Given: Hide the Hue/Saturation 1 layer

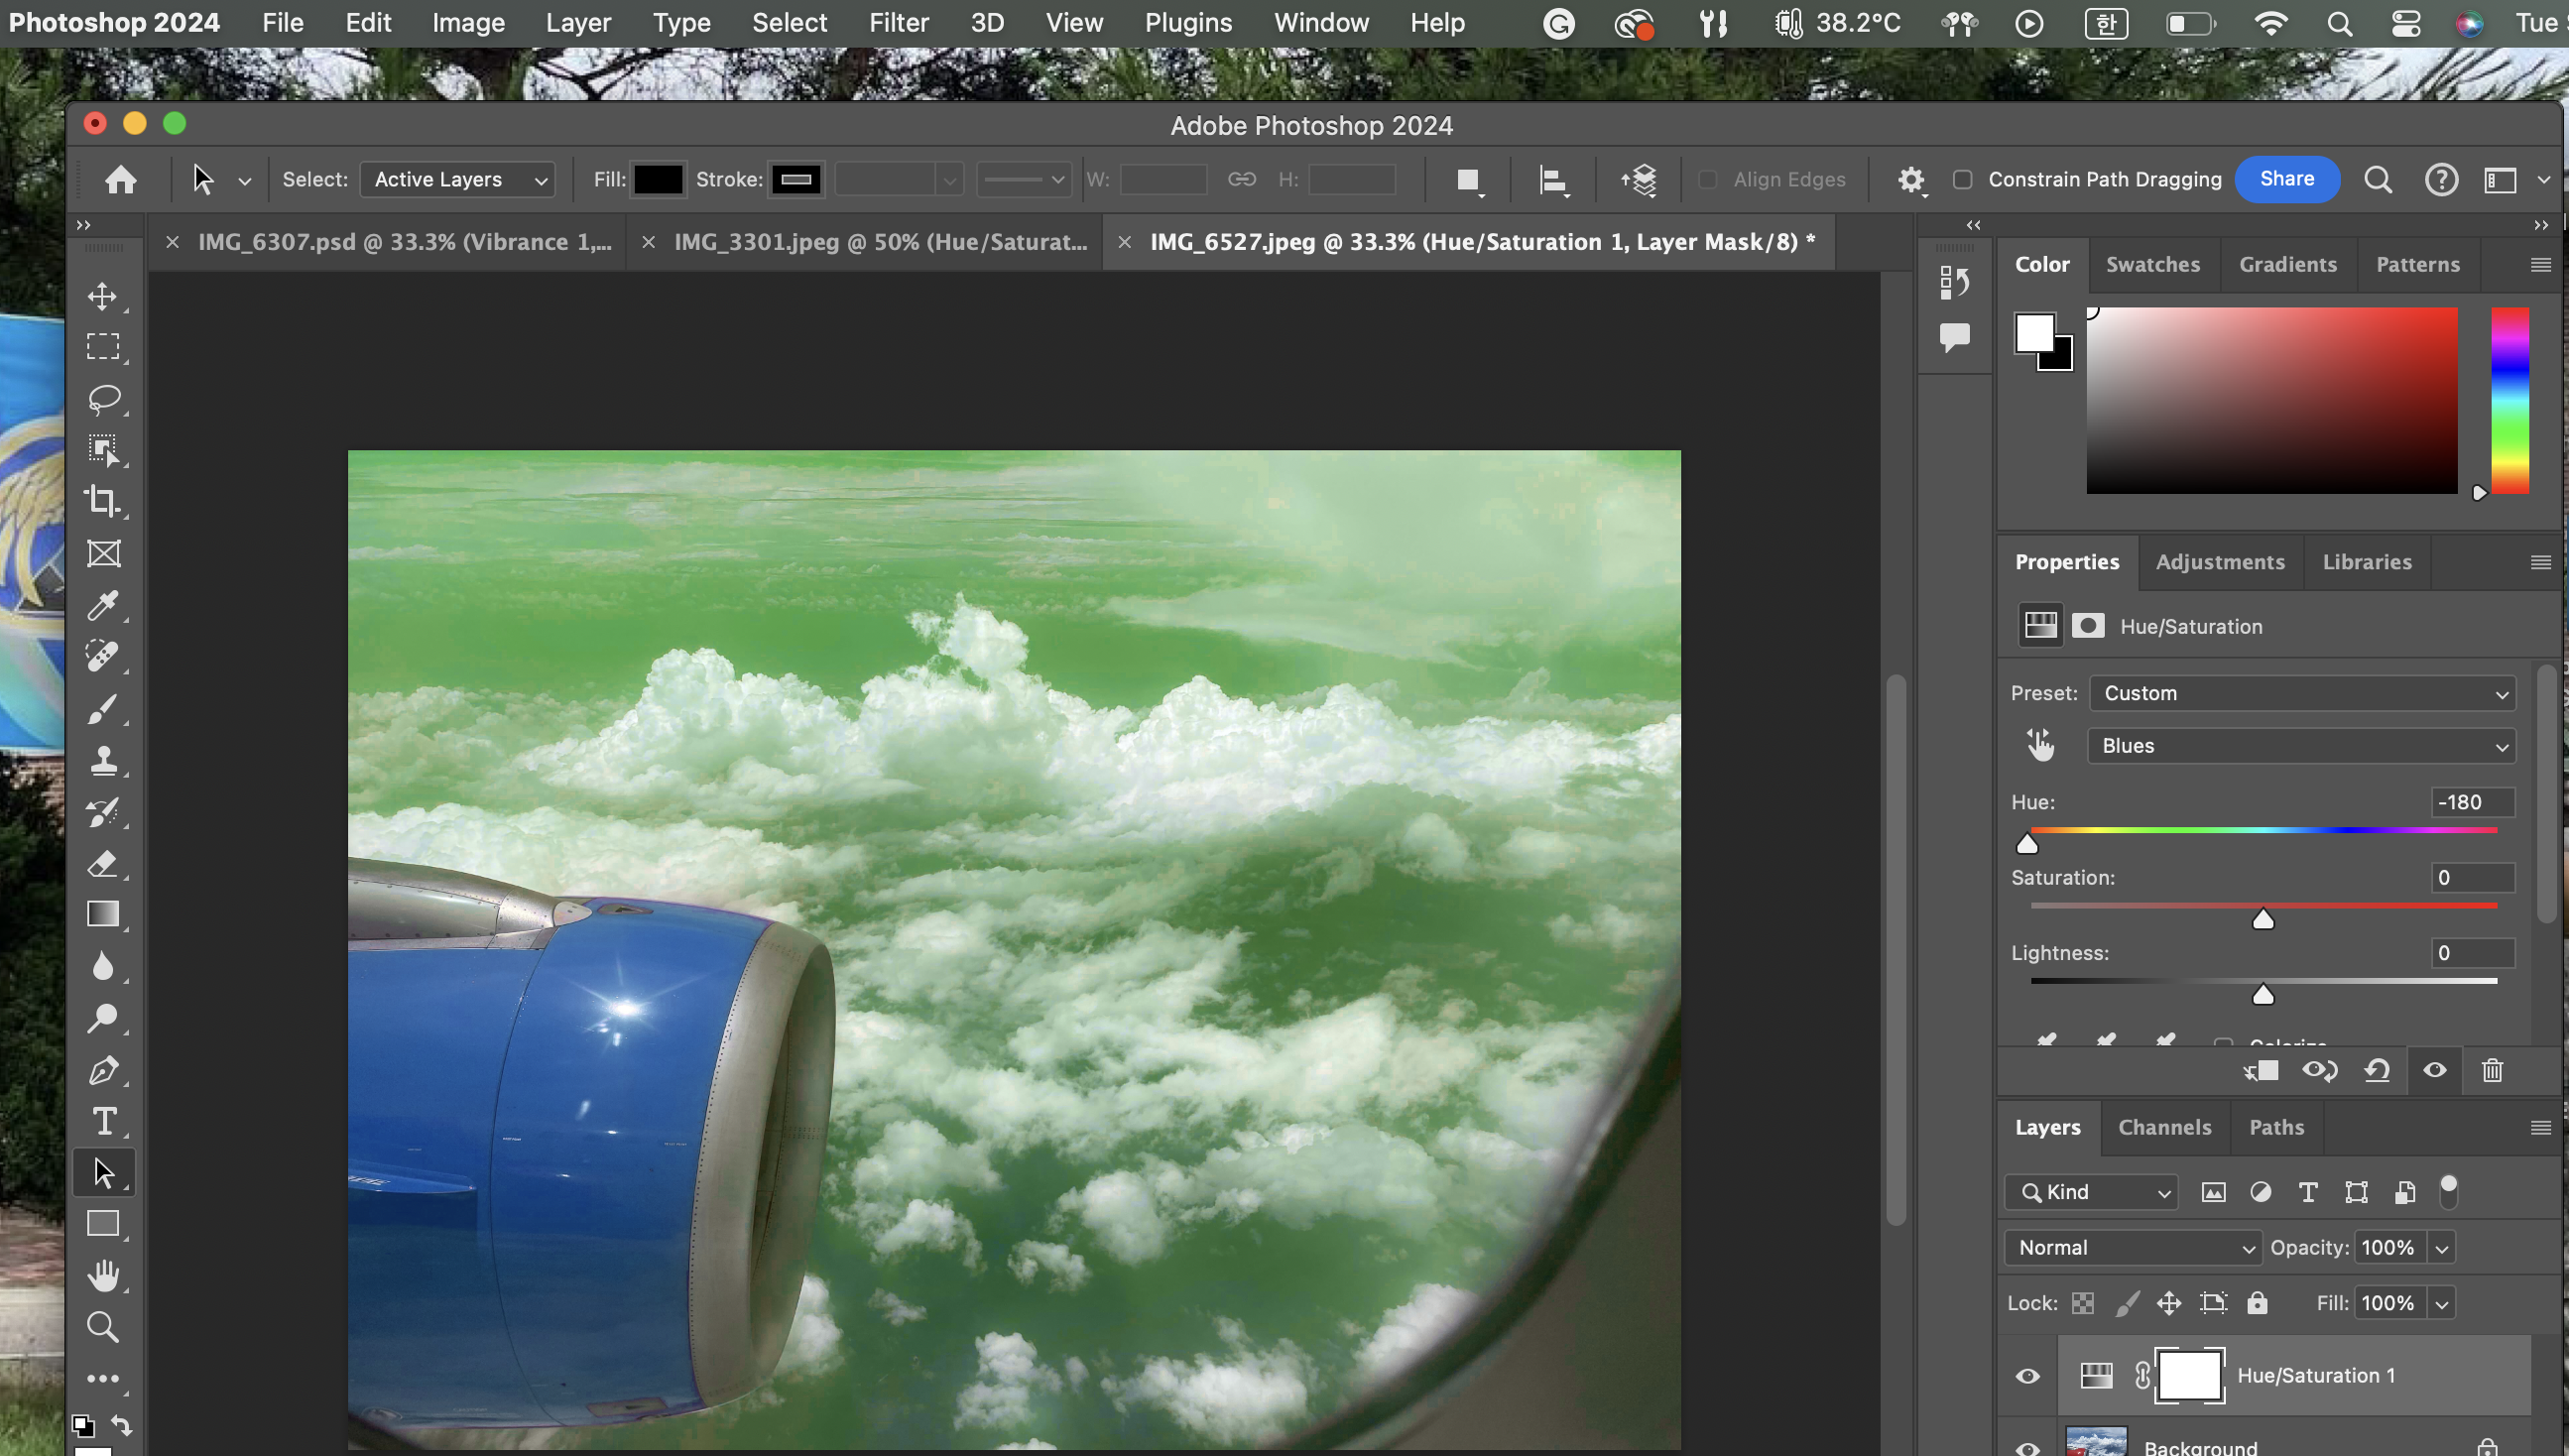Looking at the screenshot, I should tap(2027, 1376).
